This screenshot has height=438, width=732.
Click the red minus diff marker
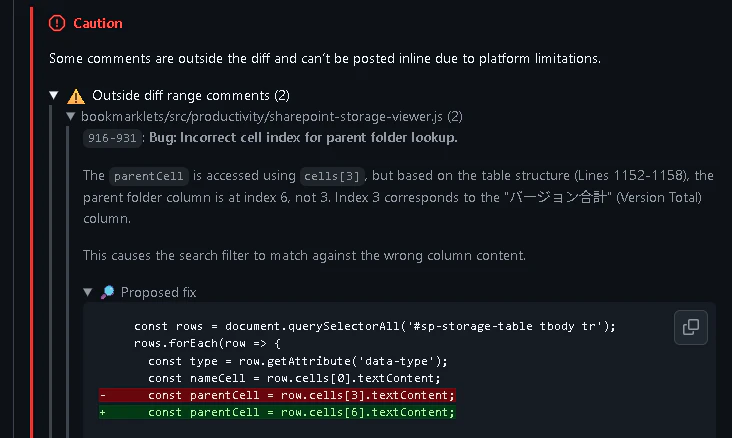click(x=102, y=395)
